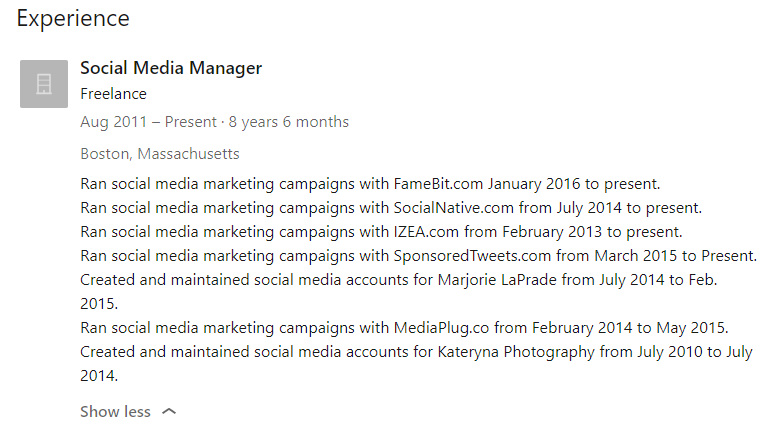Click the wrapped "2014." final line

coord(99,376)
